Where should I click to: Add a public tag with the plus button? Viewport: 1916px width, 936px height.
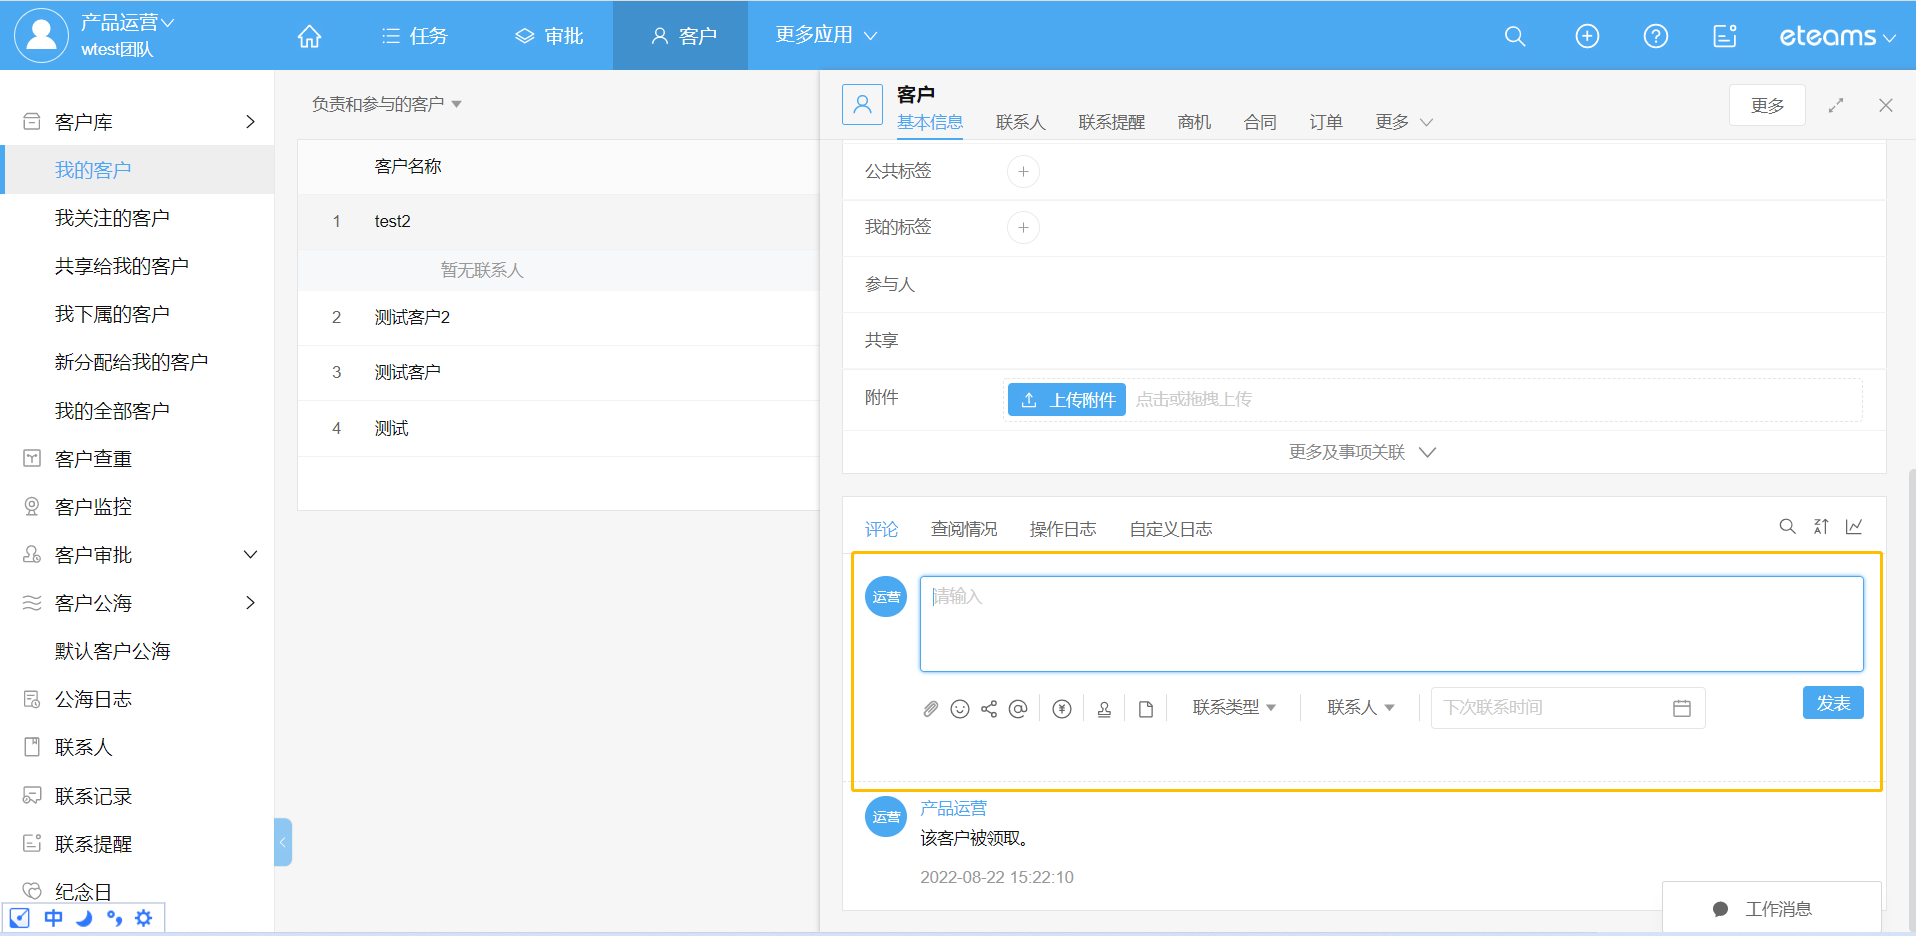pos(1023,172)
